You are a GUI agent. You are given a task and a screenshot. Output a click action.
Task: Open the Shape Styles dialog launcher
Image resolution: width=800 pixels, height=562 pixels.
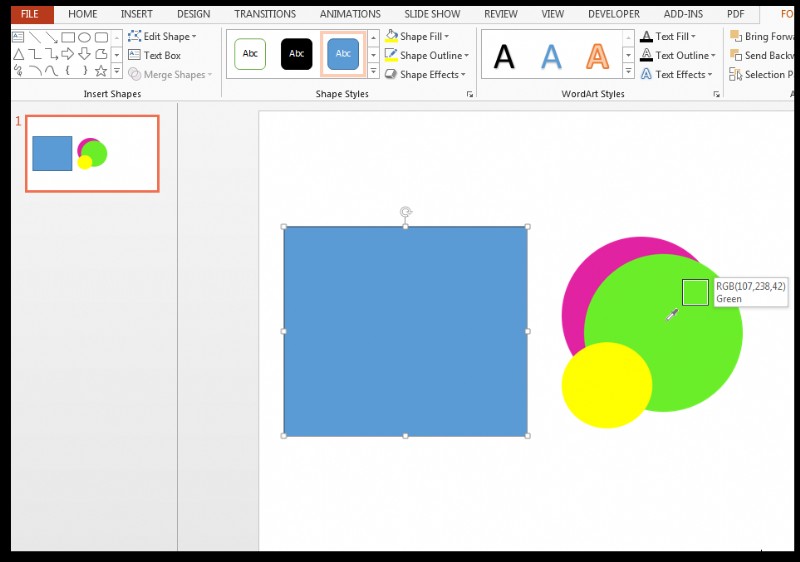470,94
